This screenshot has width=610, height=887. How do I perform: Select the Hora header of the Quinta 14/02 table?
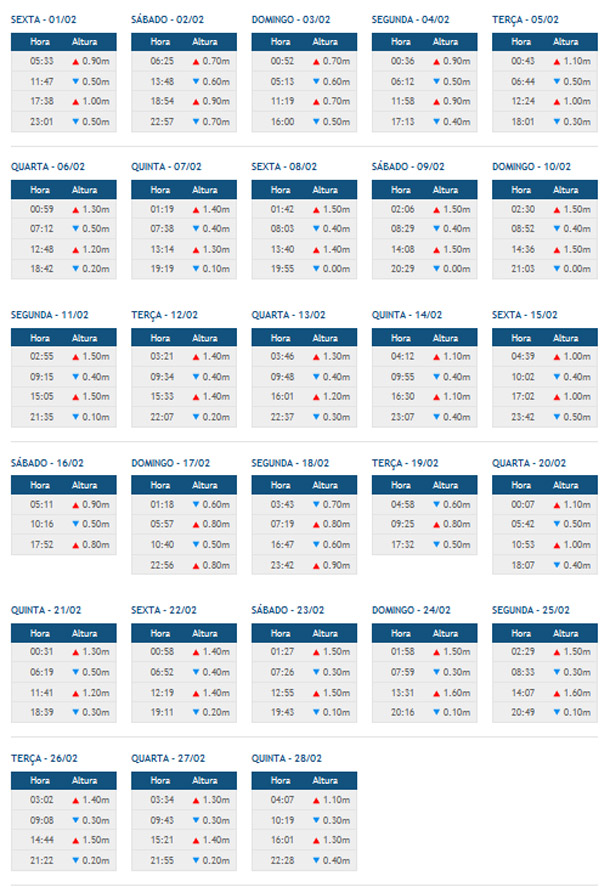[401, 337]
